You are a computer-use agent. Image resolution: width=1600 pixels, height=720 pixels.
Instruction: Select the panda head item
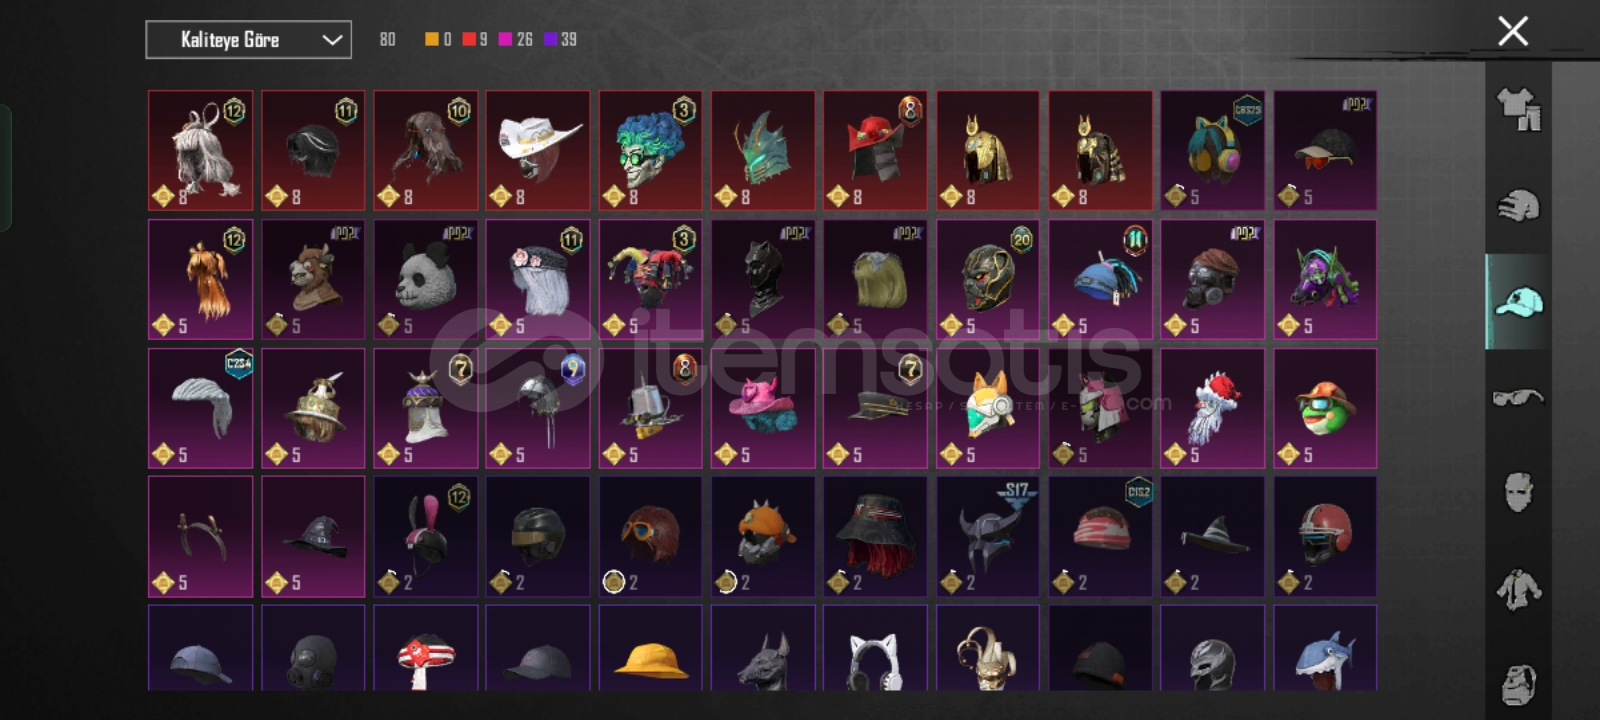coord(426,280)
